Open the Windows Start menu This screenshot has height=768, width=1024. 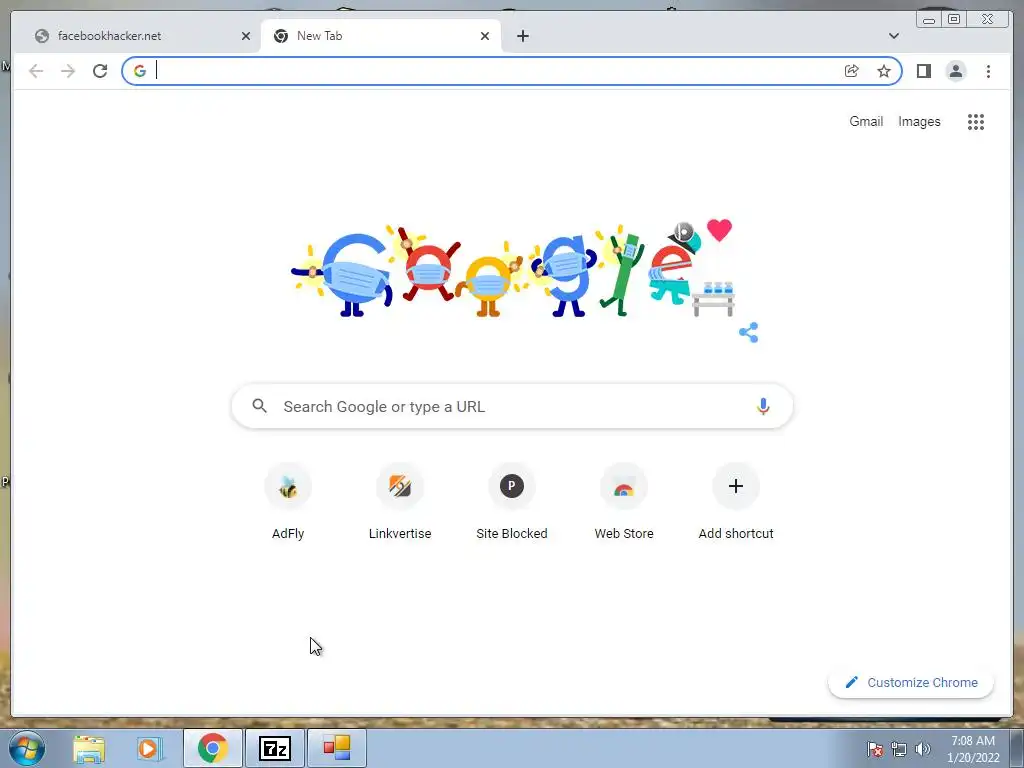(27, 748)
